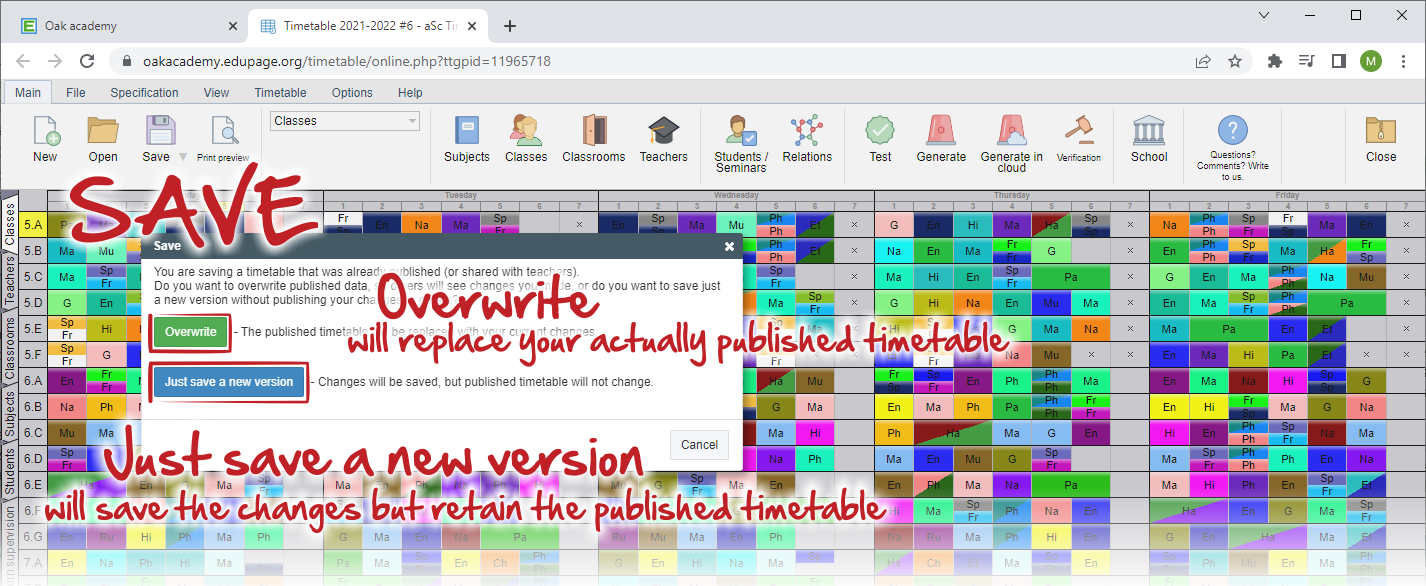Switch to the Timetable menu tab
Screen dimensions: 1426x586
[280, 93]
